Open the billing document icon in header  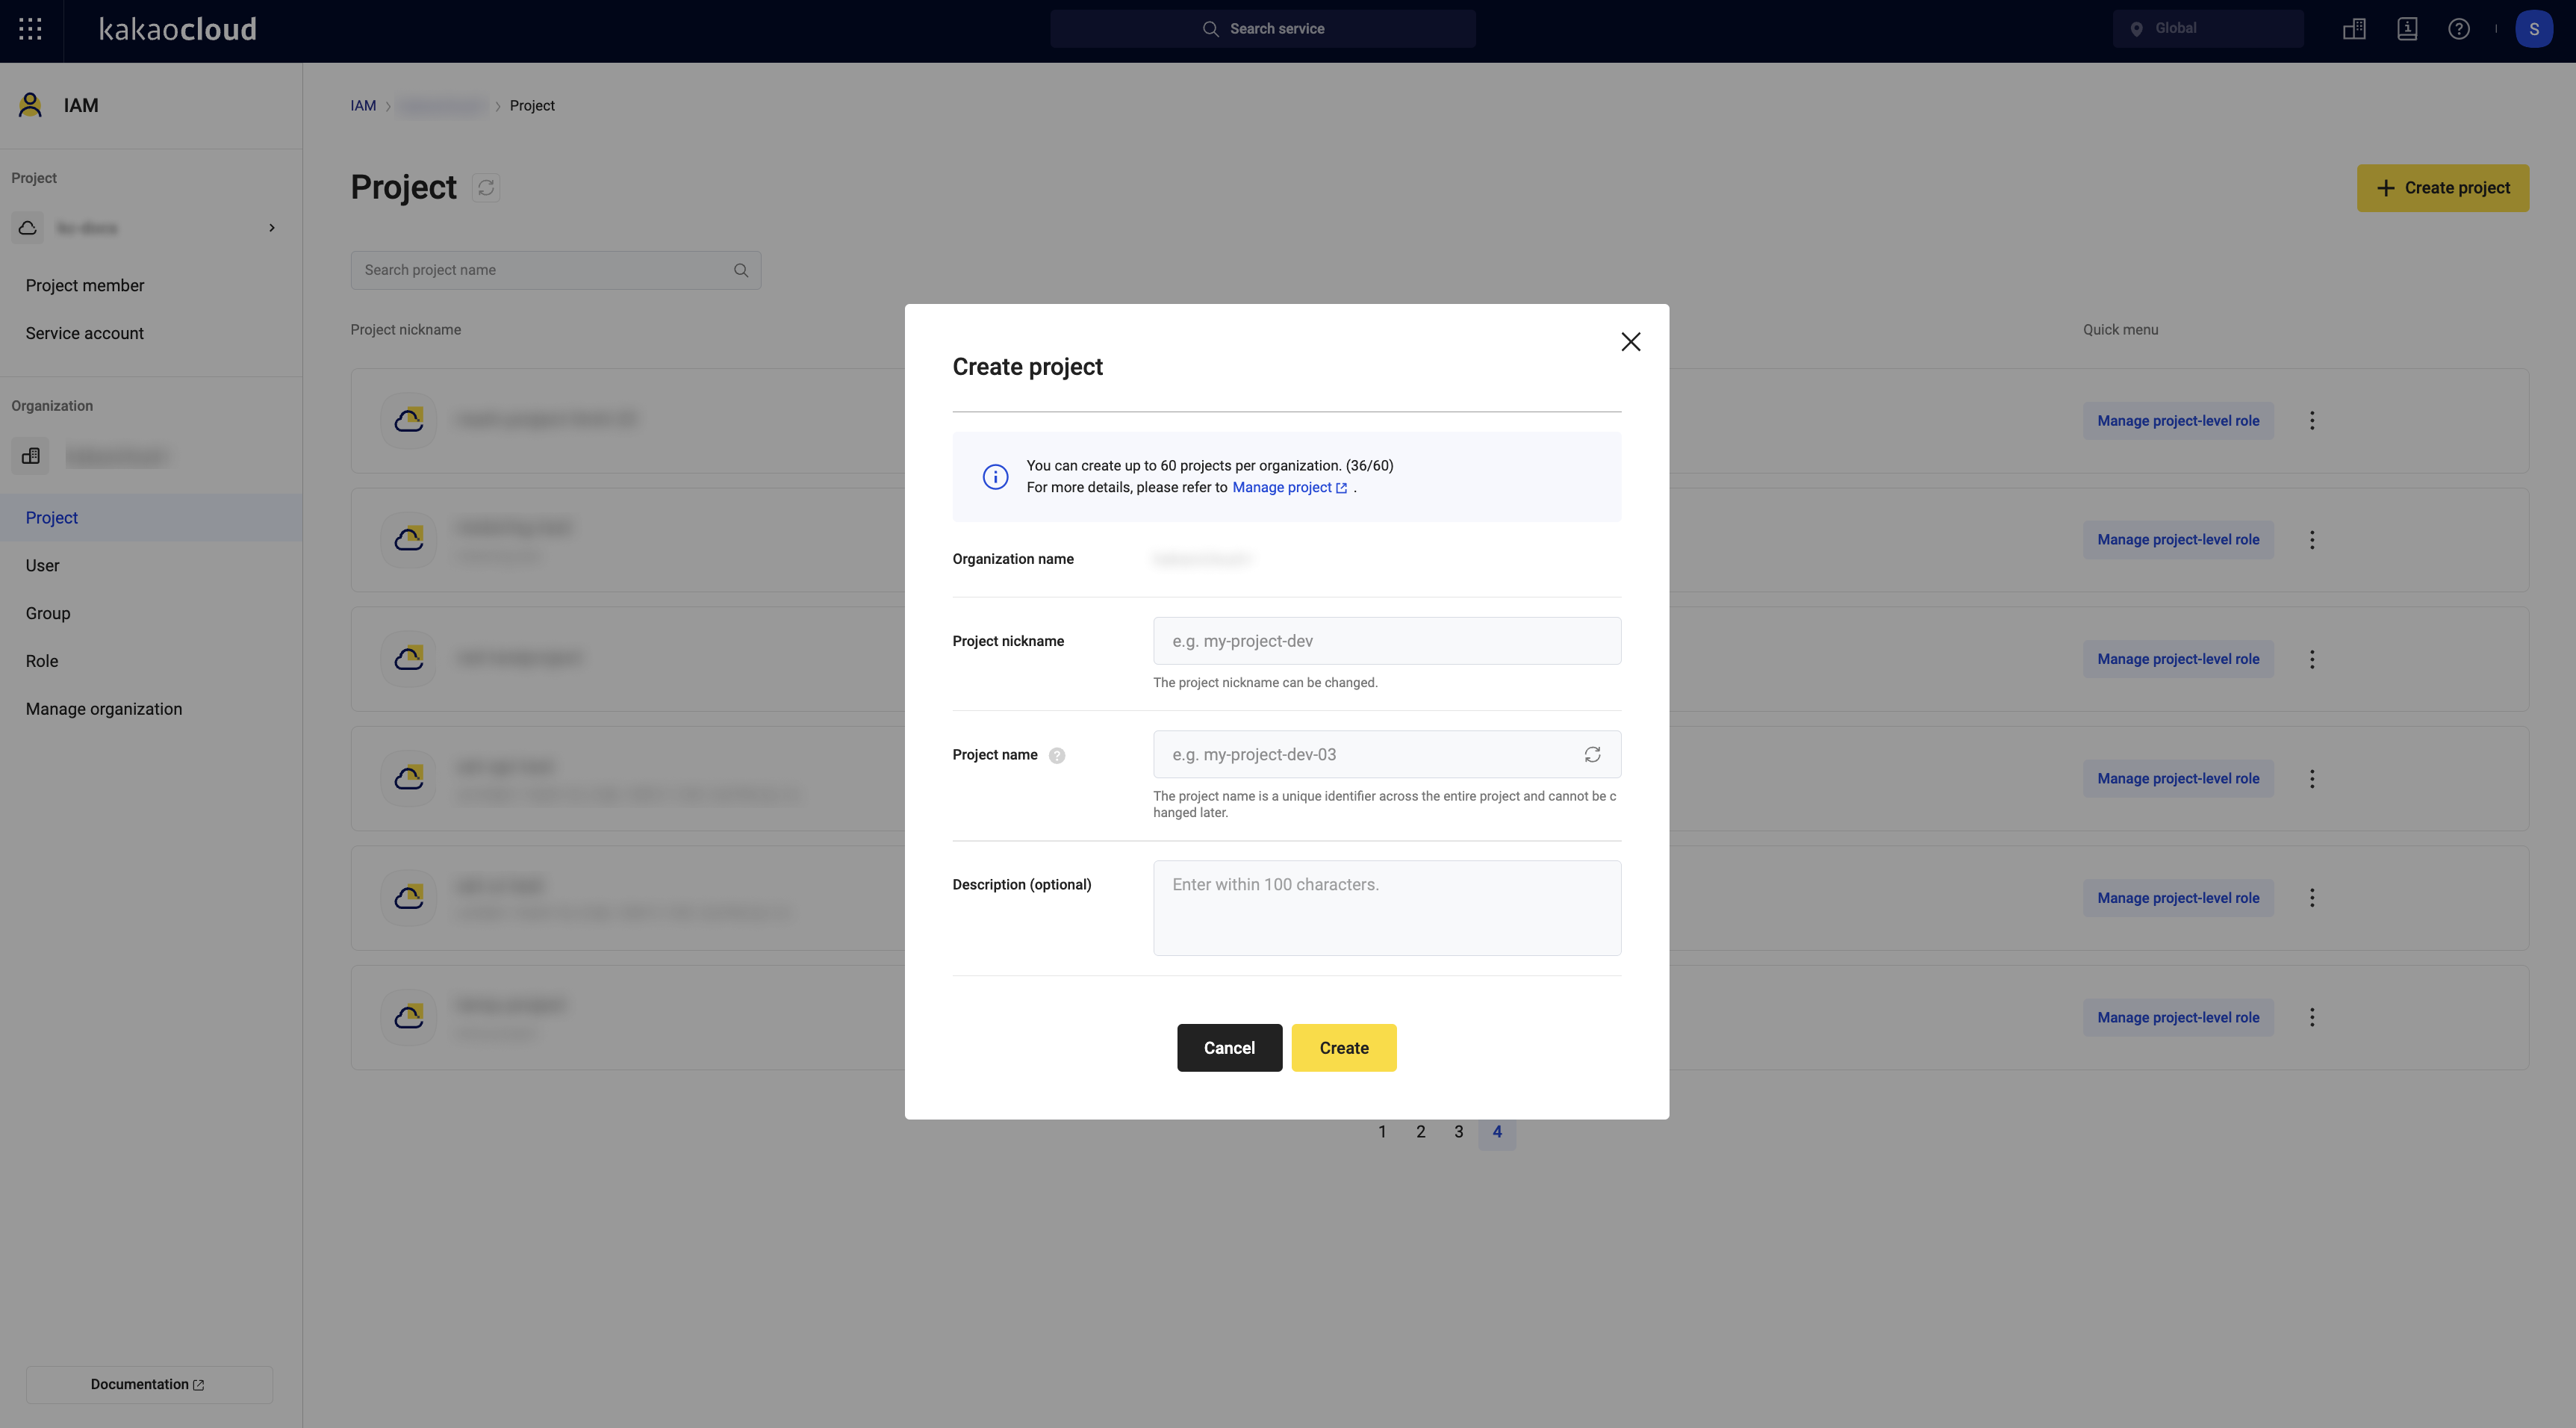[x=2407, y=29]
